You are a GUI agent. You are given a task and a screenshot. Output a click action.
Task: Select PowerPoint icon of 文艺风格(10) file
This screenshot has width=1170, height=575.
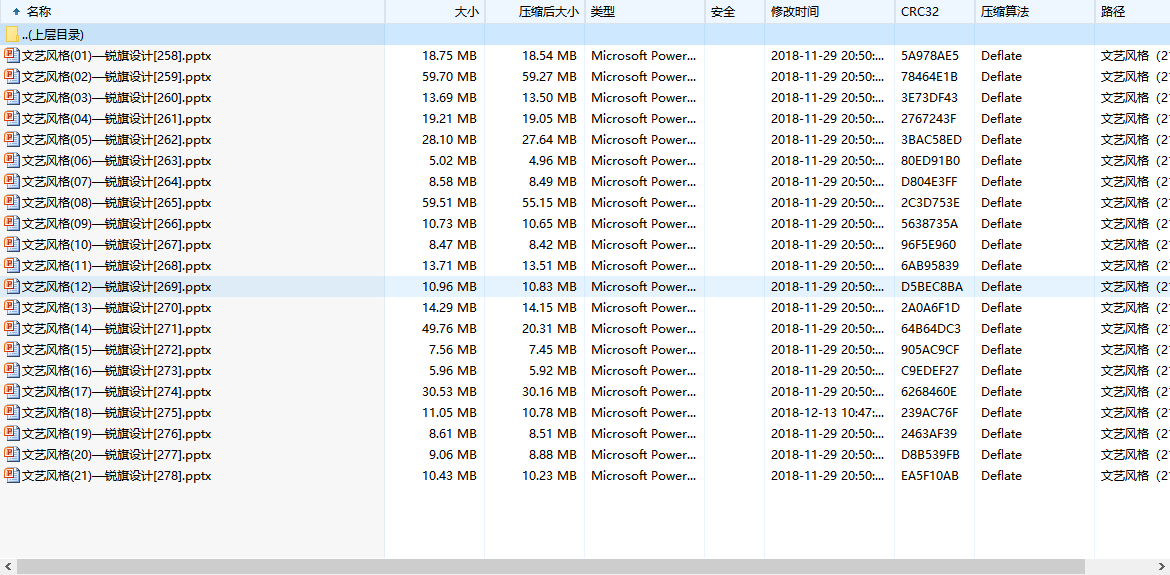coord(11,245)
